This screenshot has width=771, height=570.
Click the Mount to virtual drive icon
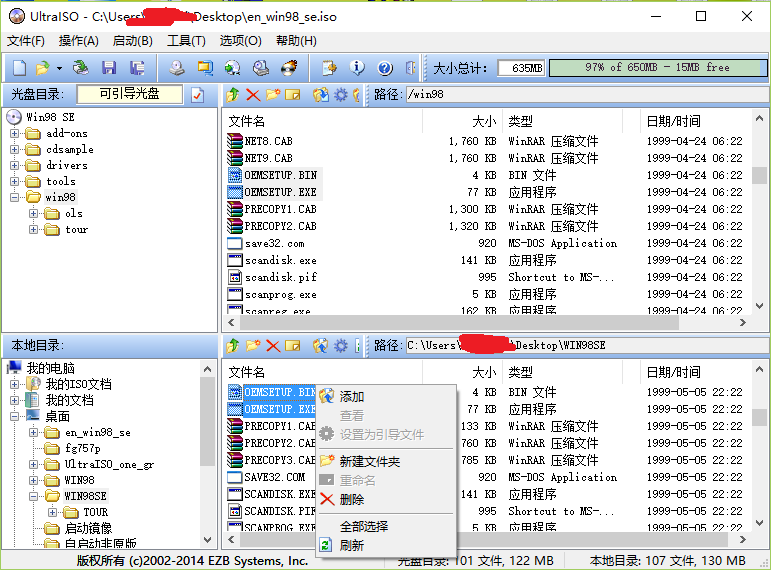pos(261,67)
